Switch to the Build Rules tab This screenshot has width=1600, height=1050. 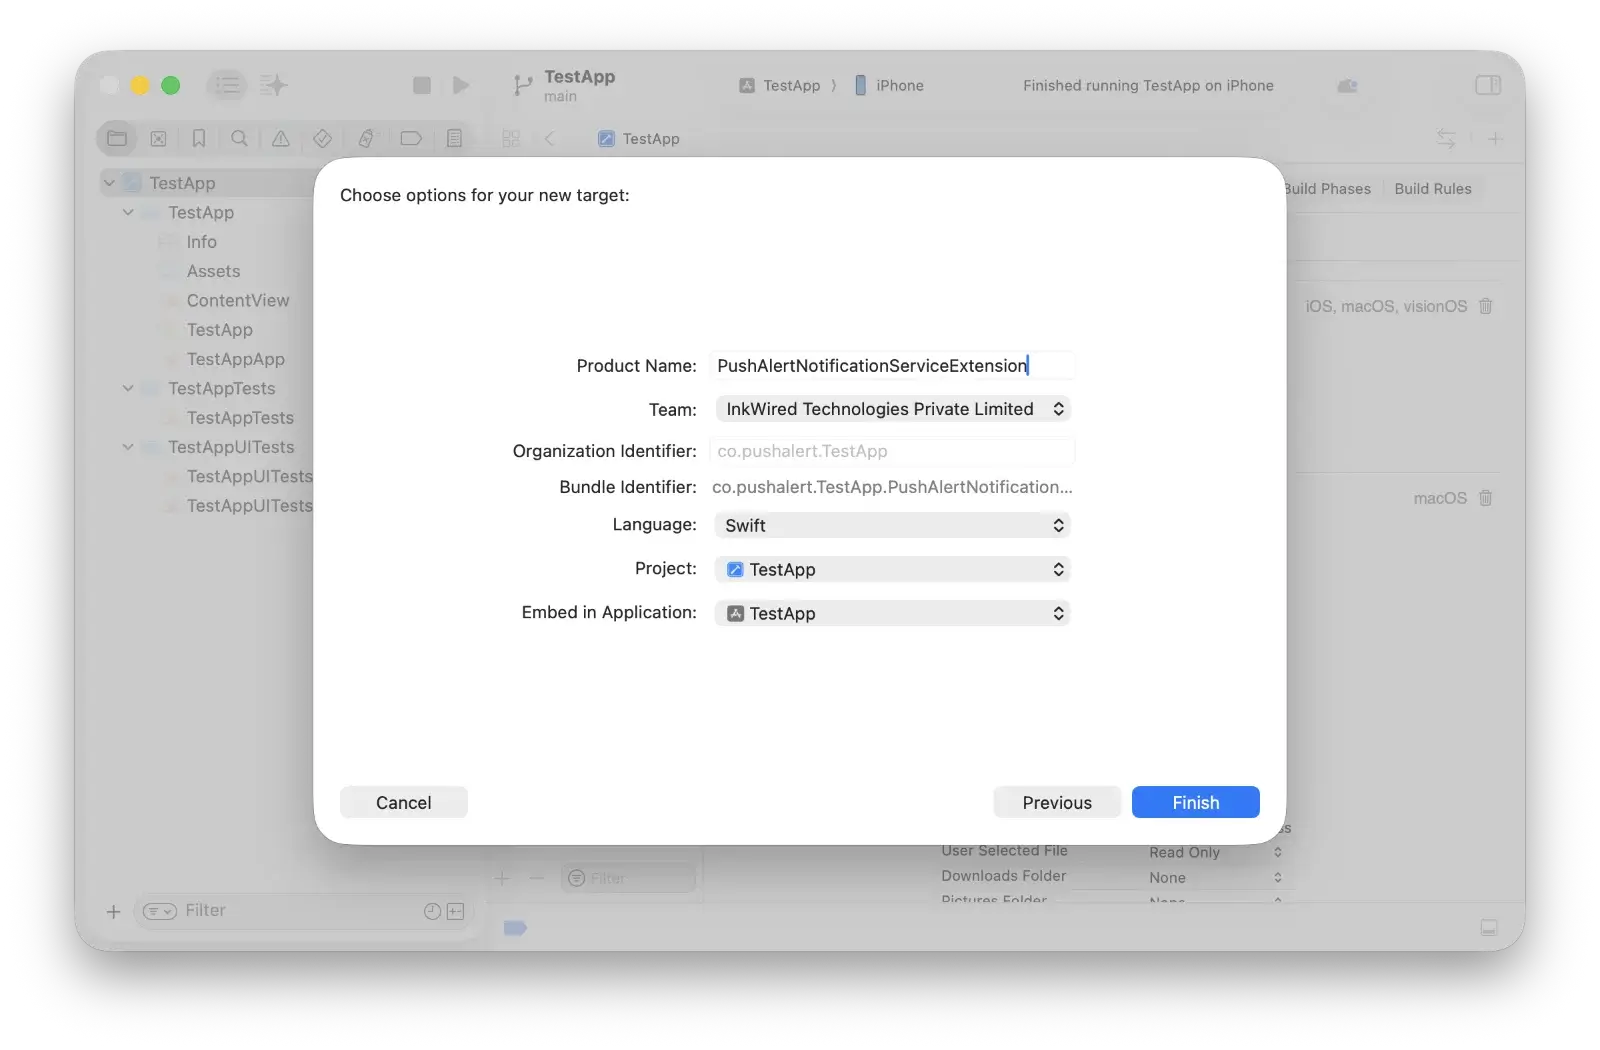click(x=1432, y=189)
